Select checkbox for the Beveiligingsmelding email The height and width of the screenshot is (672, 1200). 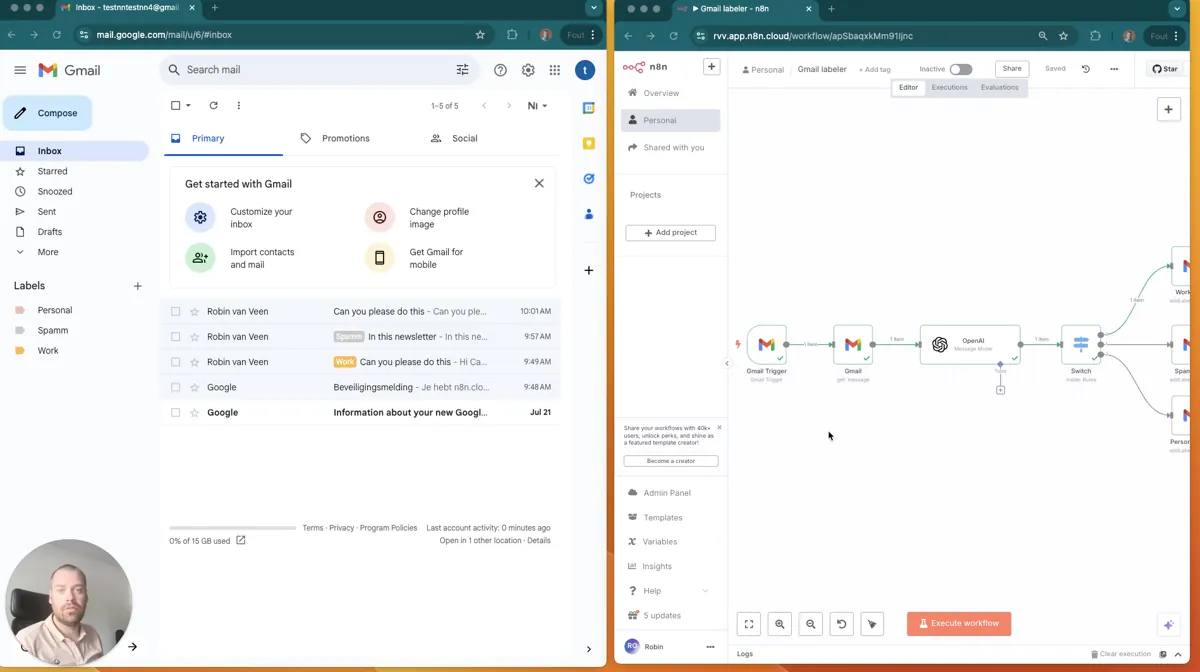[x=175, y=387]
